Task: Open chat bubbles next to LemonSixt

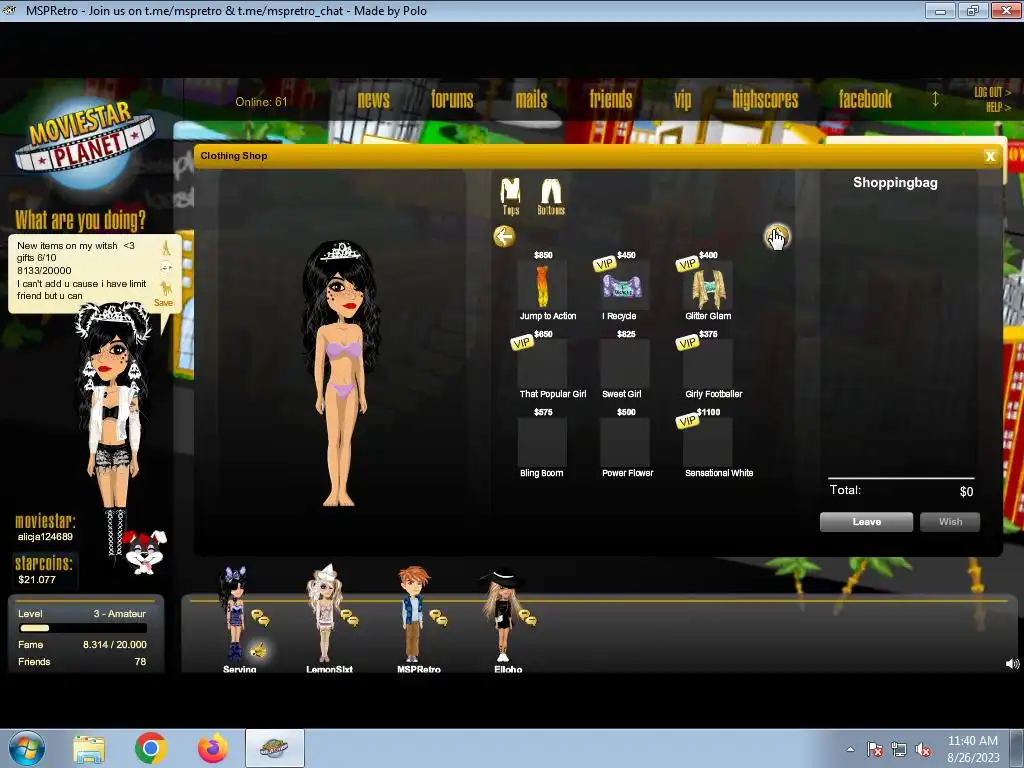Action: (x=349, y=617)
